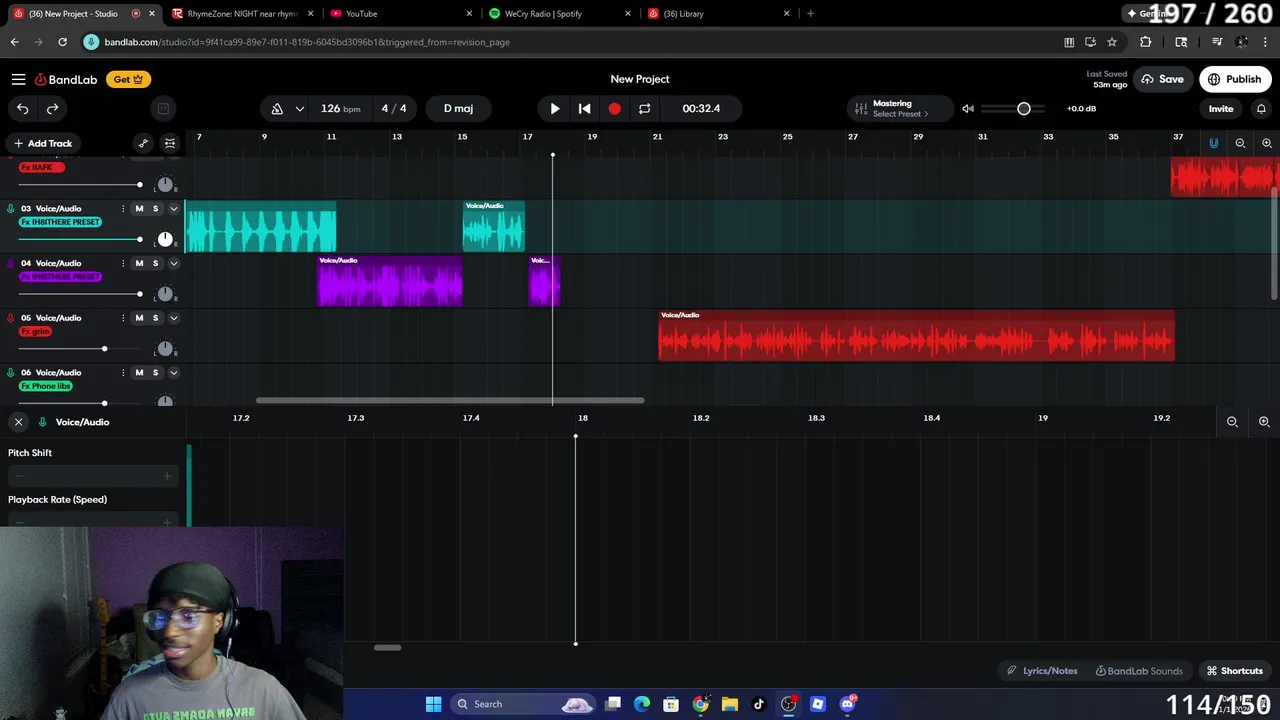Click track 03 pan knob

pyautogui.click(x=165, y=239)
